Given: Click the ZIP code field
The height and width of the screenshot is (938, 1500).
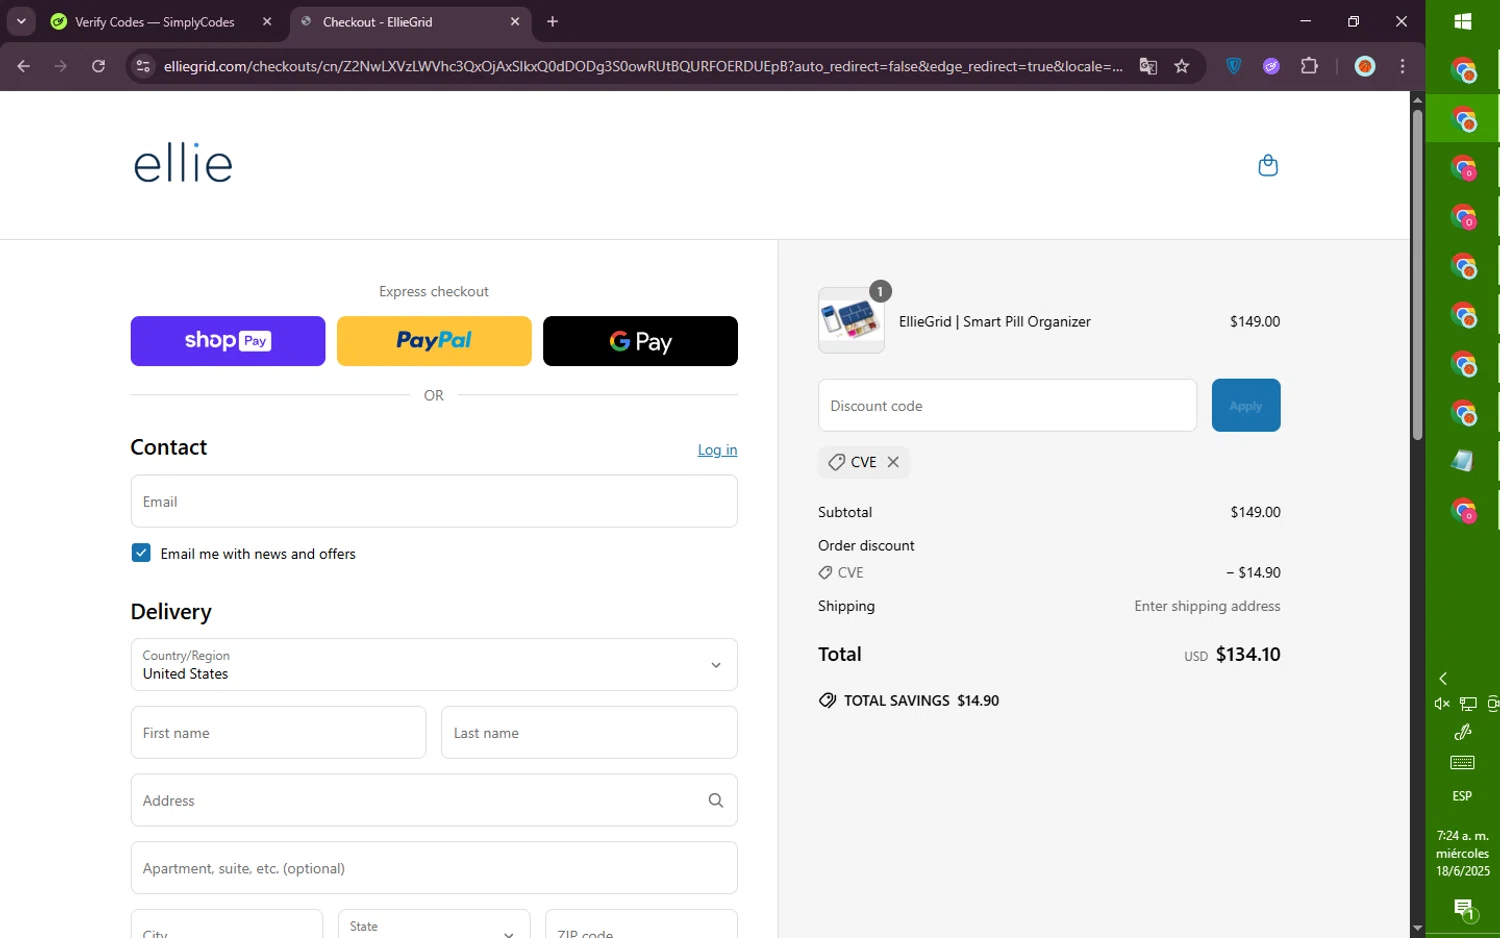Looking at the screenshot, I should 641,926.
